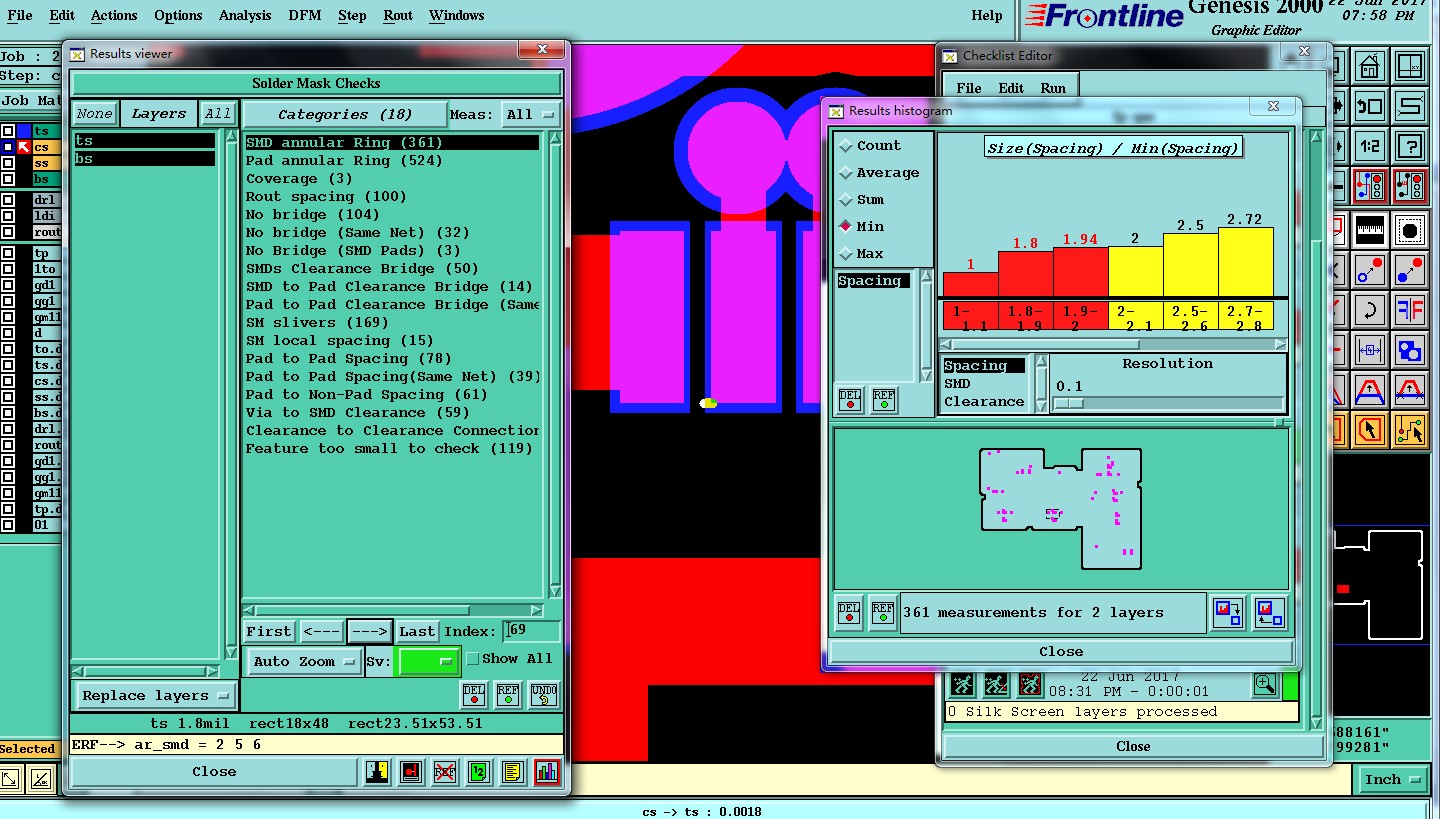The image size is (1440, 819).
Task: Click the overlapping blue shapes icon
Action: coord(1410,350)
